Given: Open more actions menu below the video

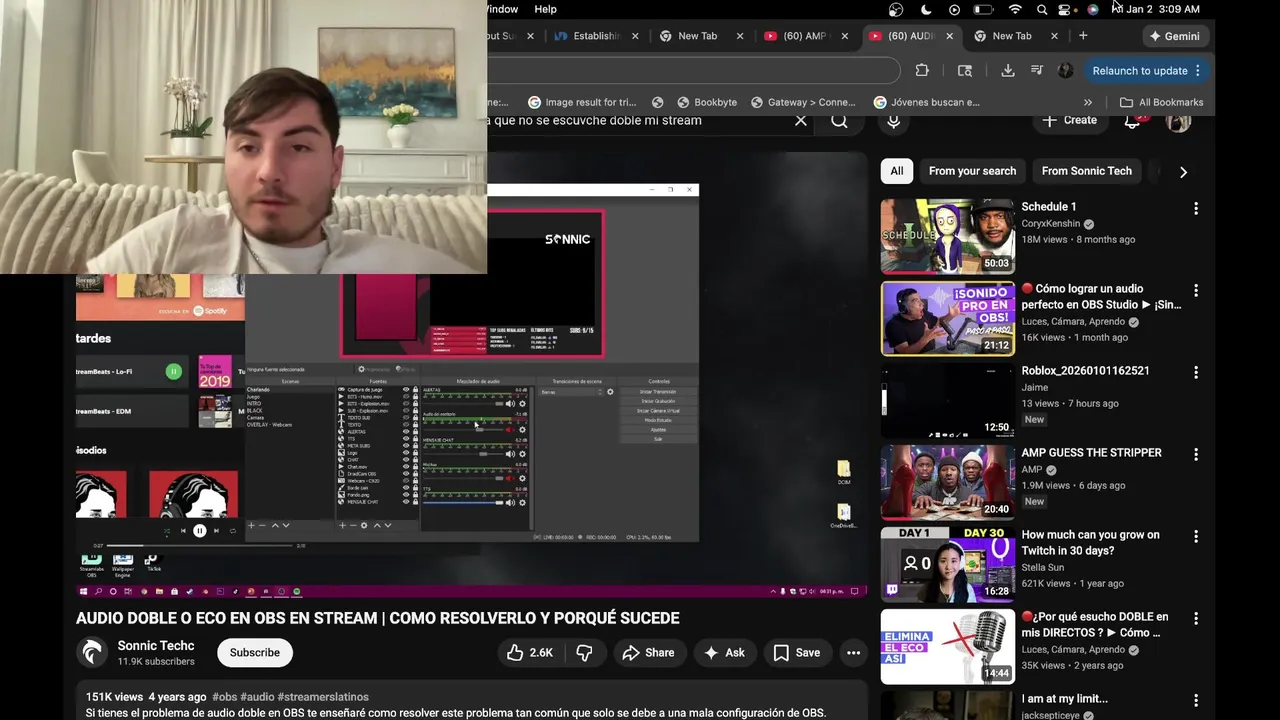Looking at the screenshot, I should pos(853,653).
